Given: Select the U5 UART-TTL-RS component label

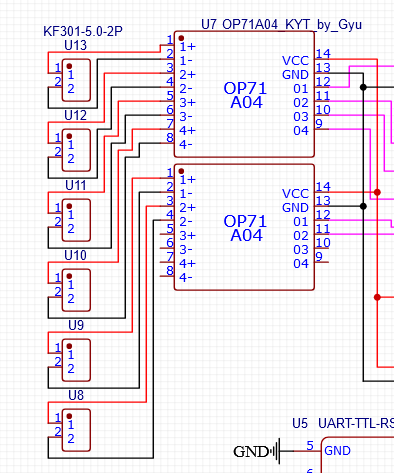Looking at the screenshot, I should (343, 423).
